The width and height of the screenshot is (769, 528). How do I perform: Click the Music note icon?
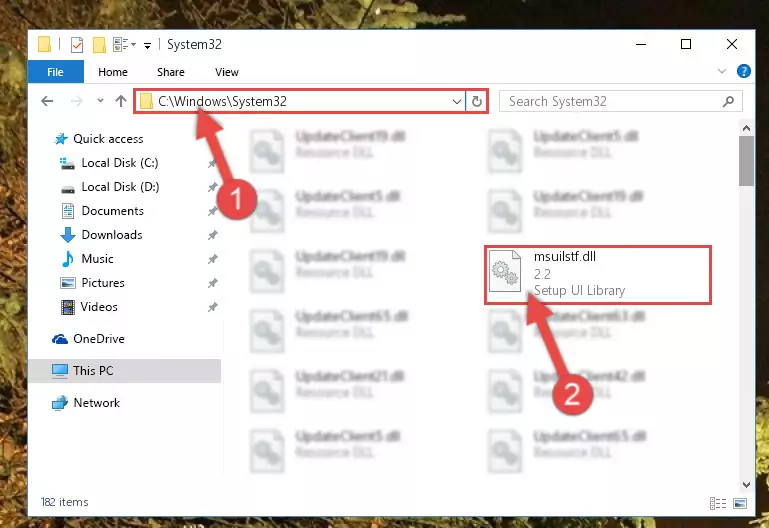tap(68, 259)
